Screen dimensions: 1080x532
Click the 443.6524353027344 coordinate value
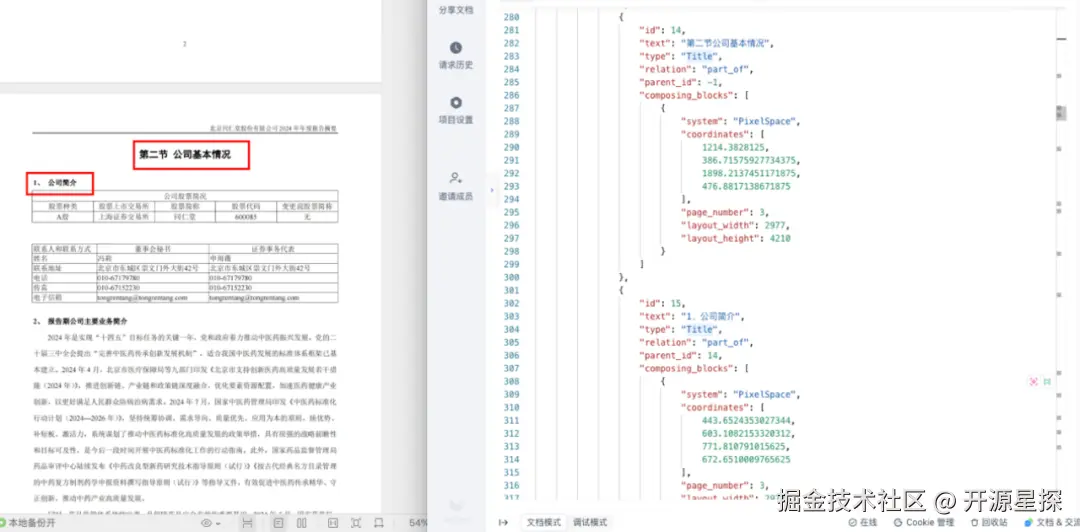748,421
